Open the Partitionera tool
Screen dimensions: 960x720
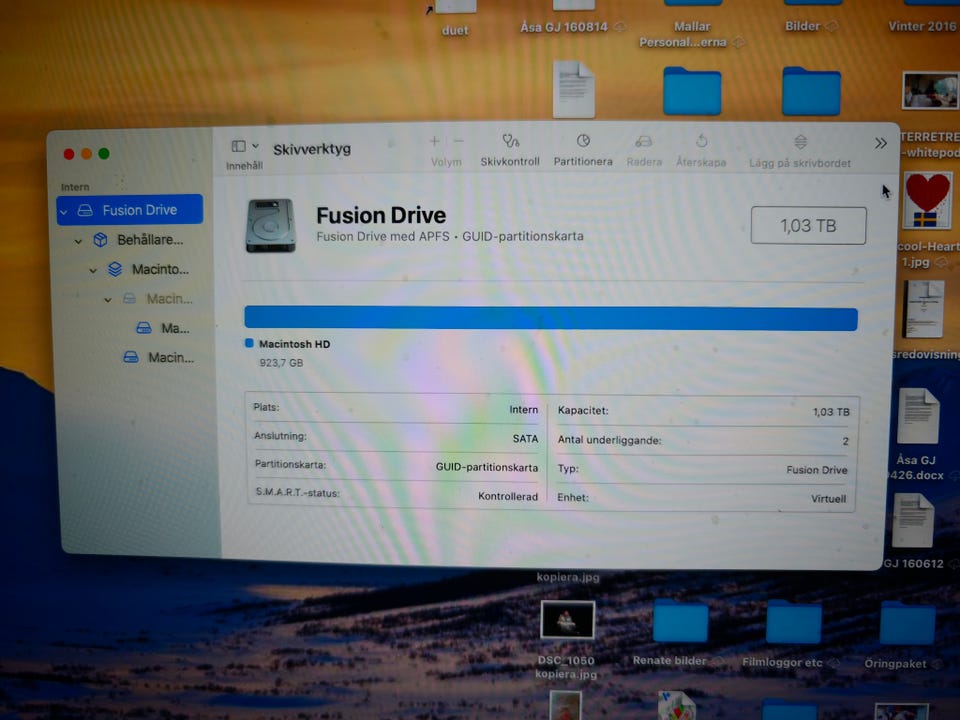tap(583, 142)
